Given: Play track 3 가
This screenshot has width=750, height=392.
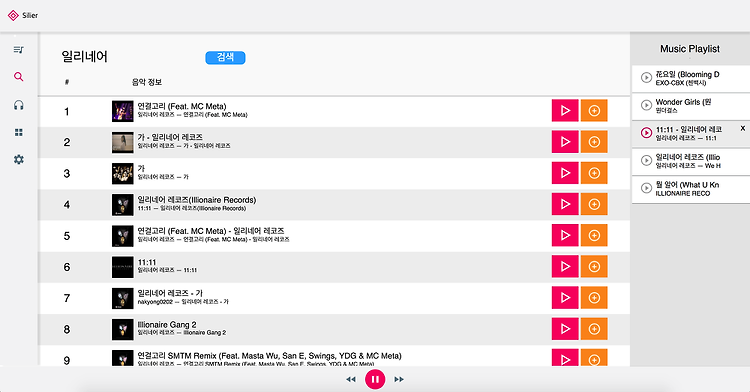Looking at the screenshot, I should [x=565, y=173].
